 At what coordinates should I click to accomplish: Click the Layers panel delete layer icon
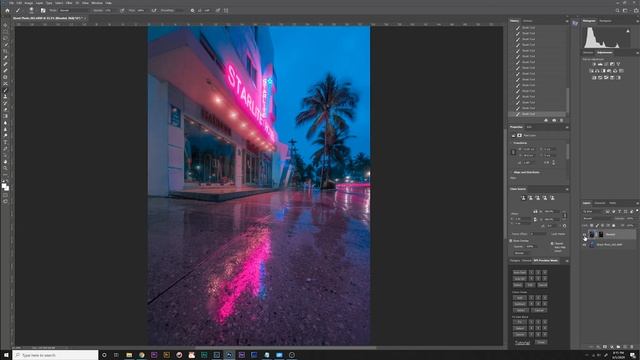(631, 347)
